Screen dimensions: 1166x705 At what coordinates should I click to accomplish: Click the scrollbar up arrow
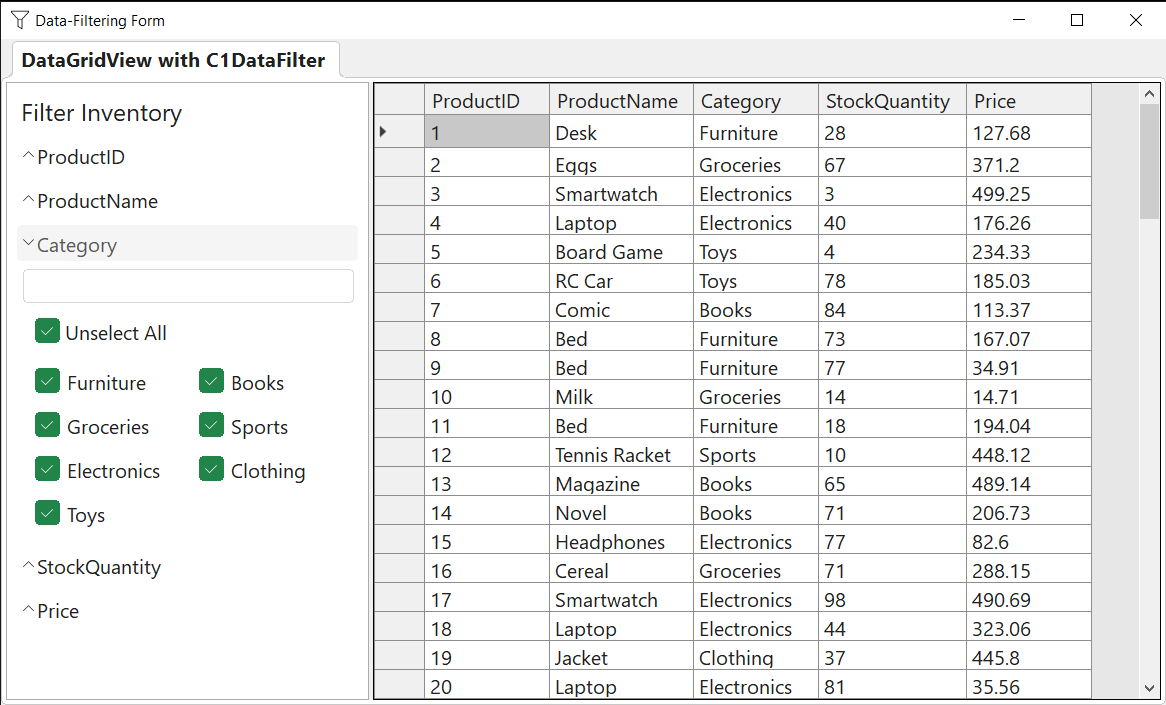tap(1149, 94)
